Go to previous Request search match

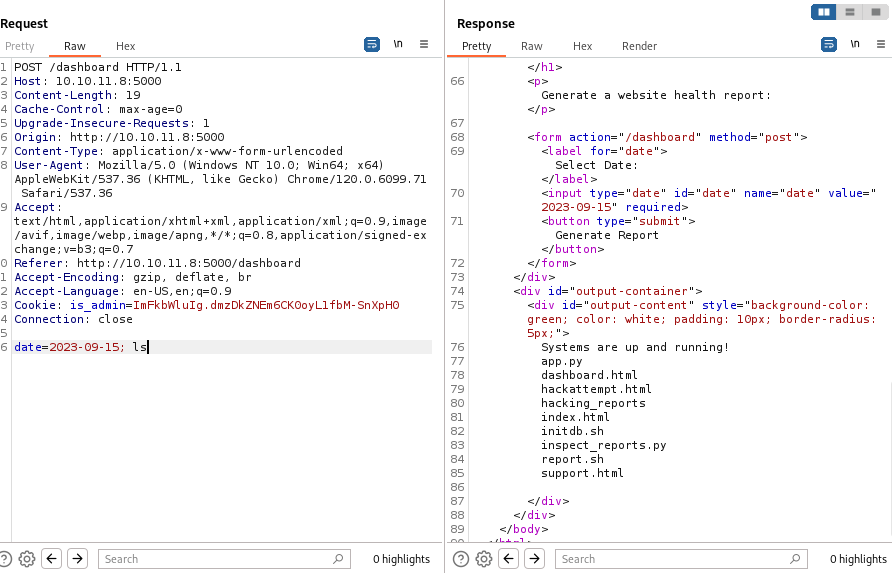pos(51,559)
